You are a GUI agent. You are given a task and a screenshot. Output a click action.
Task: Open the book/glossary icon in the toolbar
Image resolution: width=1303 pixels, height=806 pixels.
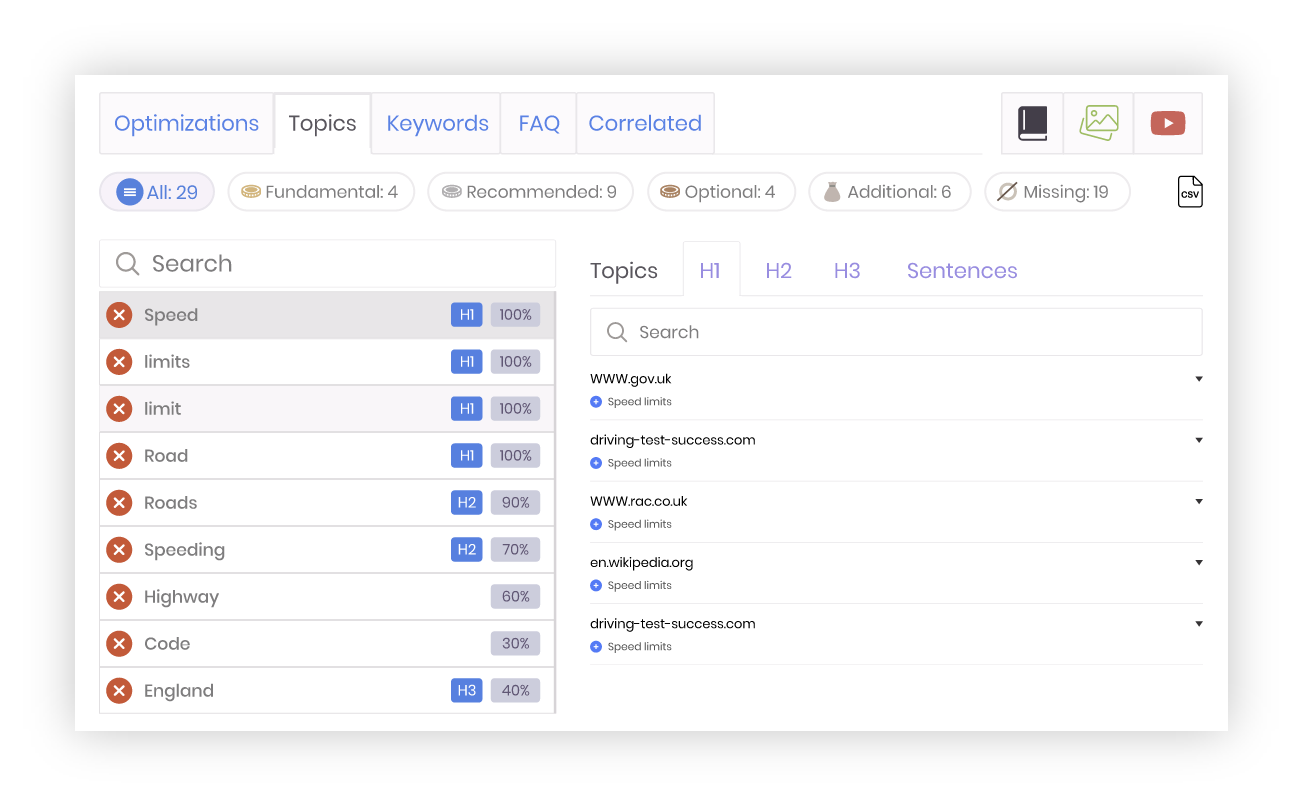tap(1032, 123)
